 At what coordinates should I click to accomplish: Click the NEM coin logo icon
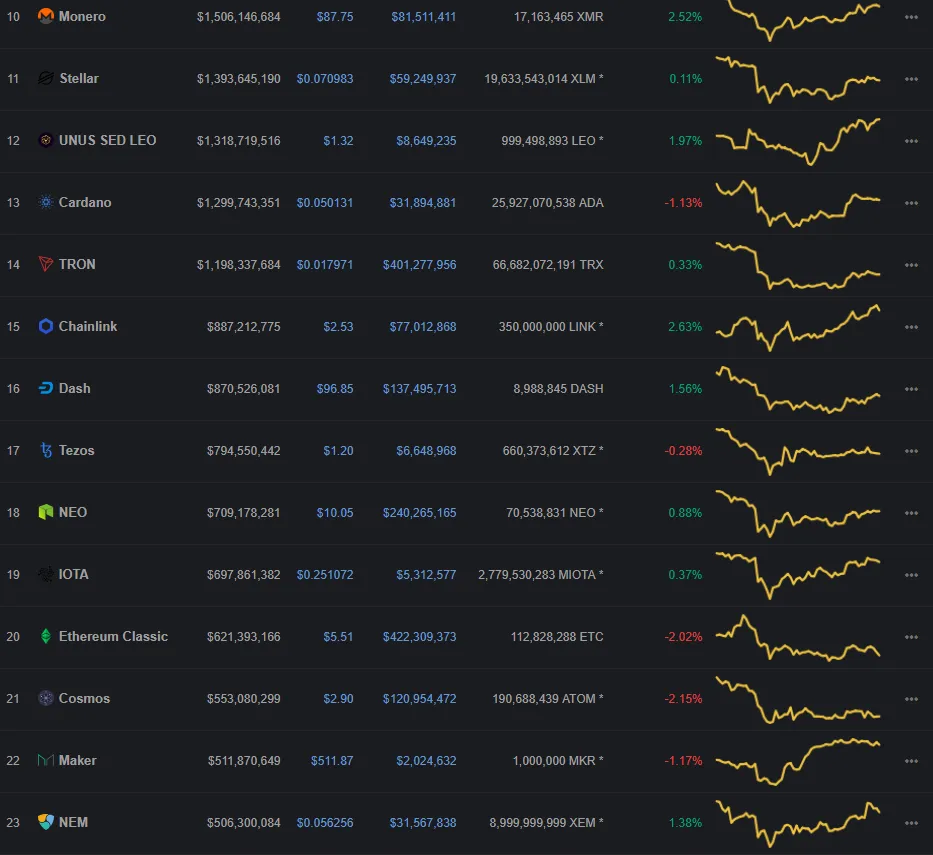coord(46,822)
